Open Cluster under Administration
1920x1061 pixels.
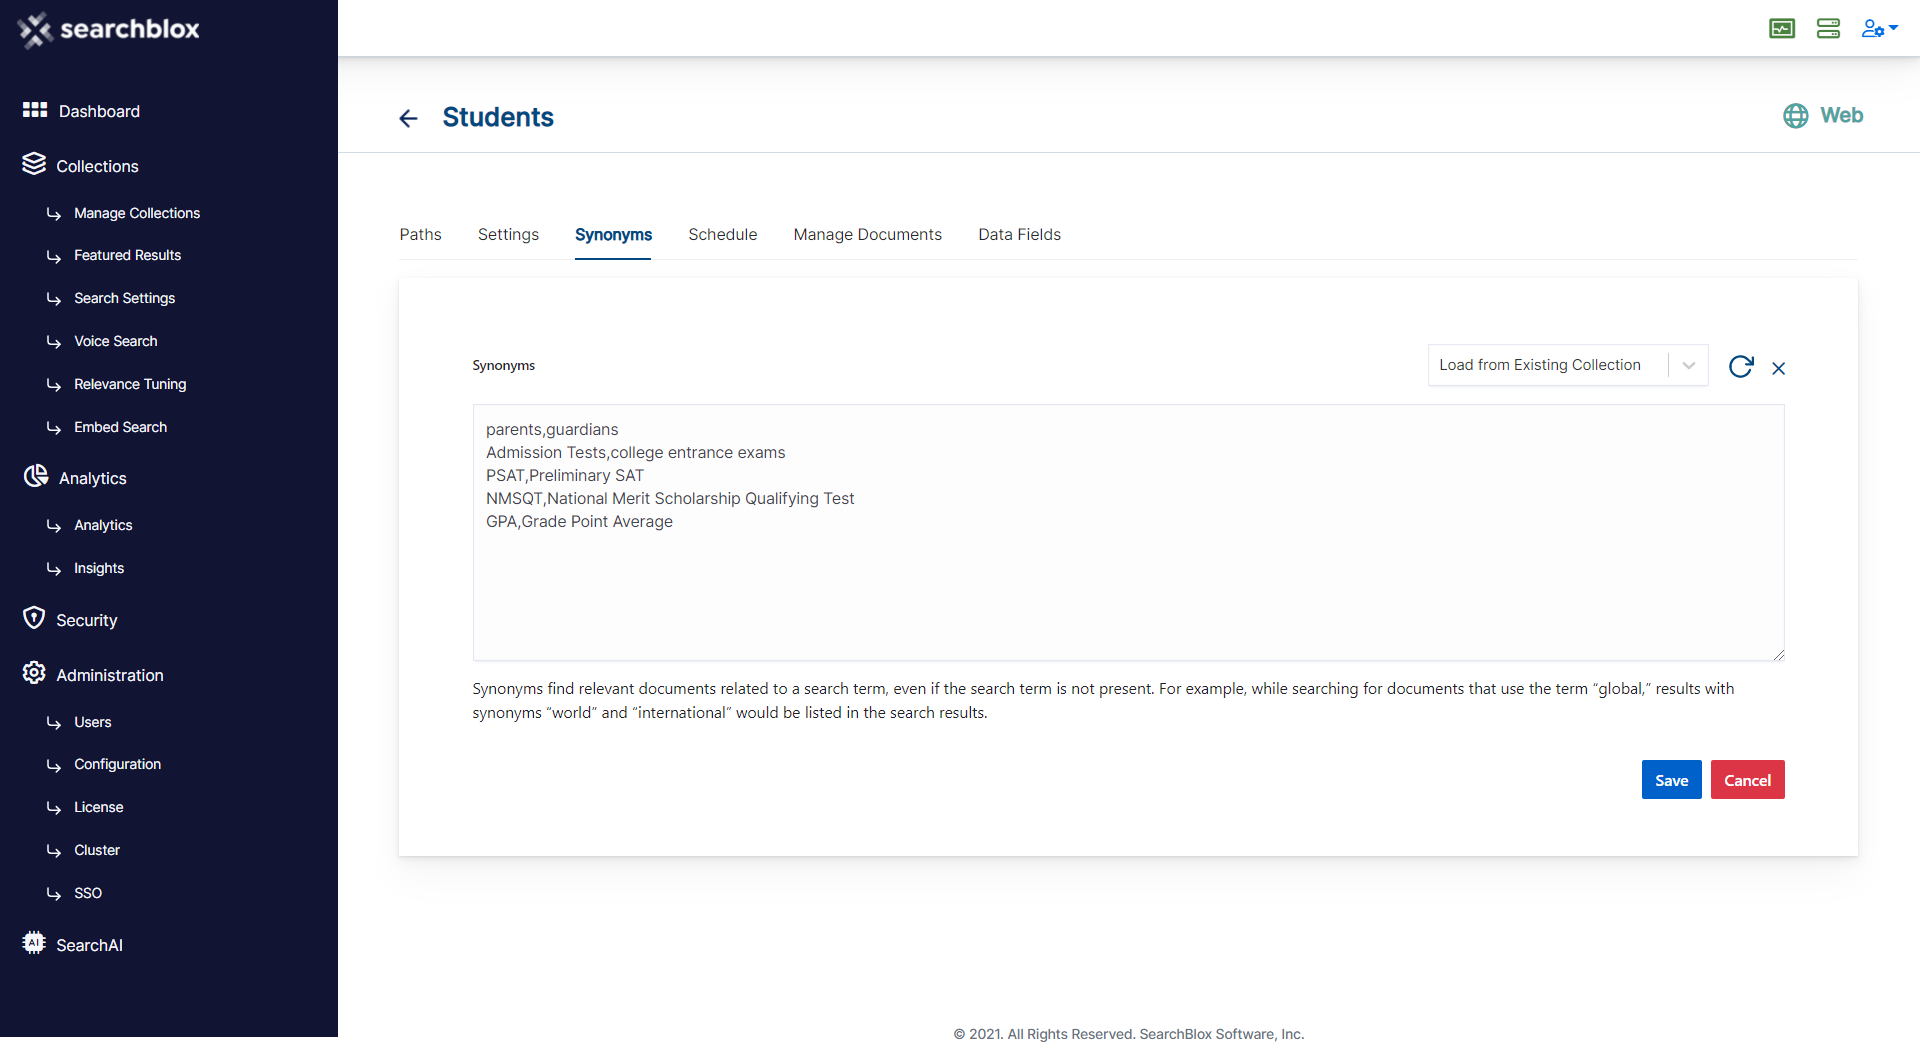[96, 850]
